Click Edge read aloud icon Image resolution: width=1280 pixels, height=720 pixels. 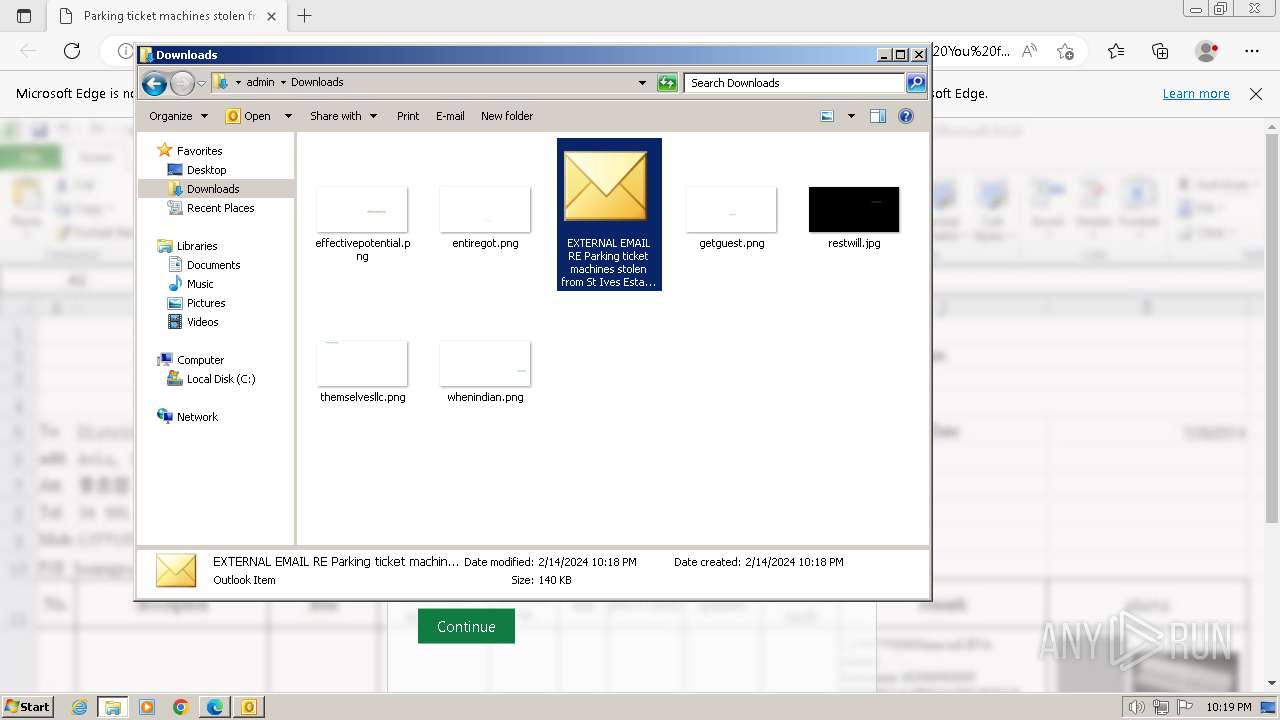1029,51
